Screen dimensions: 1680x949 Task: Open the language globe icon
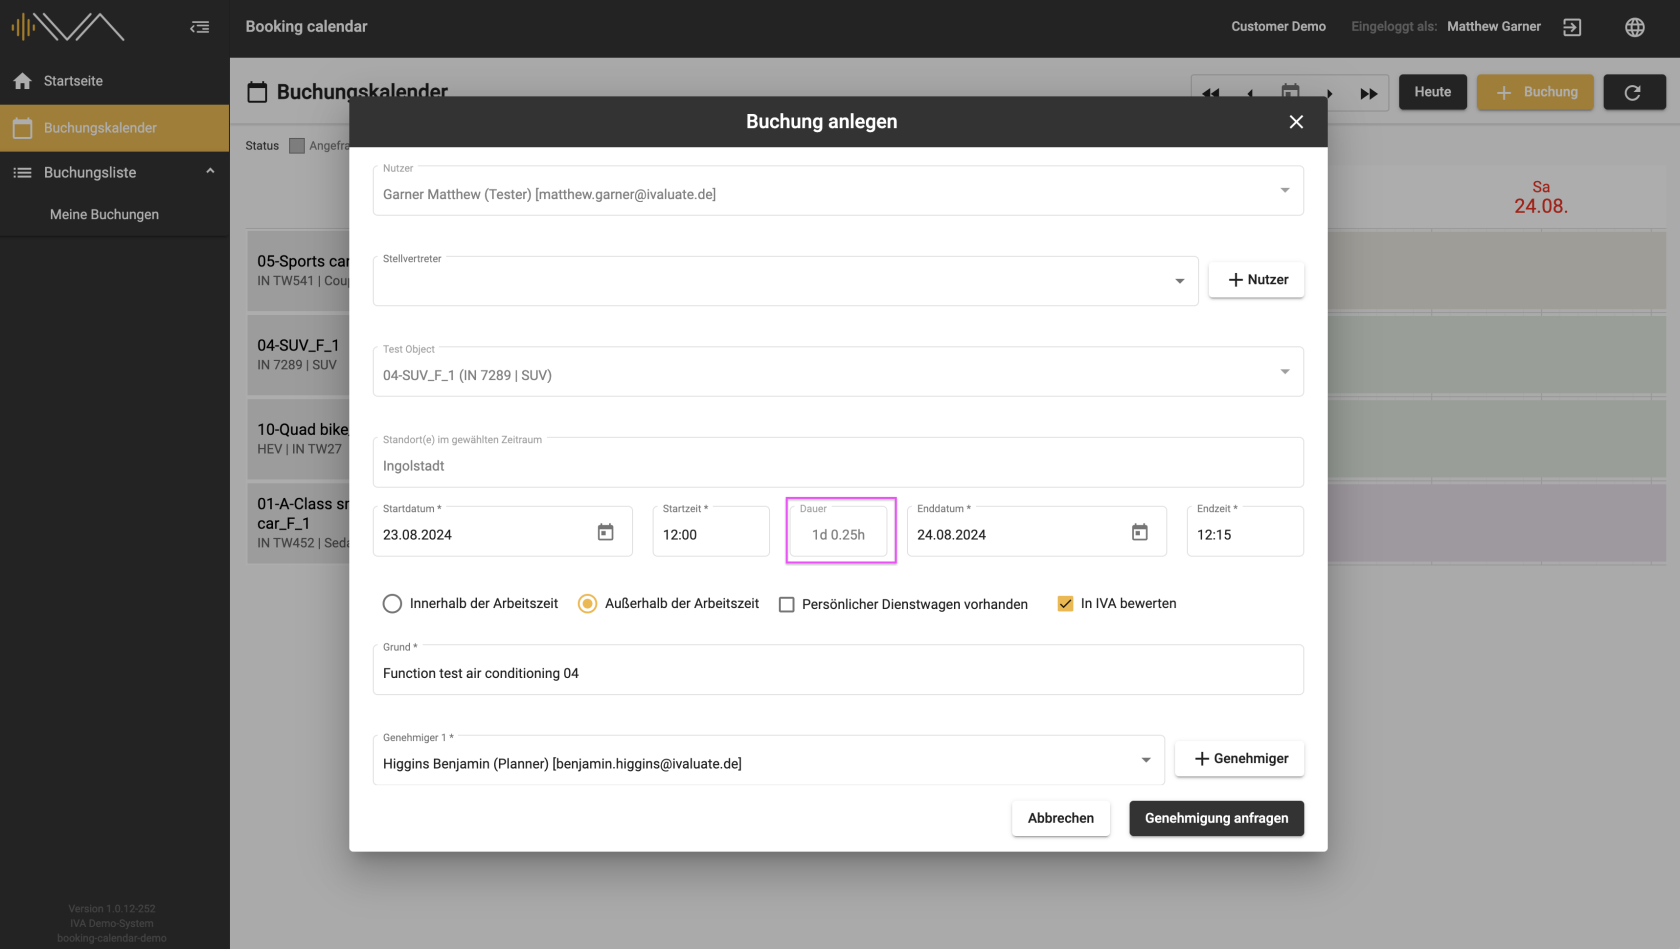coord(1635,27)
